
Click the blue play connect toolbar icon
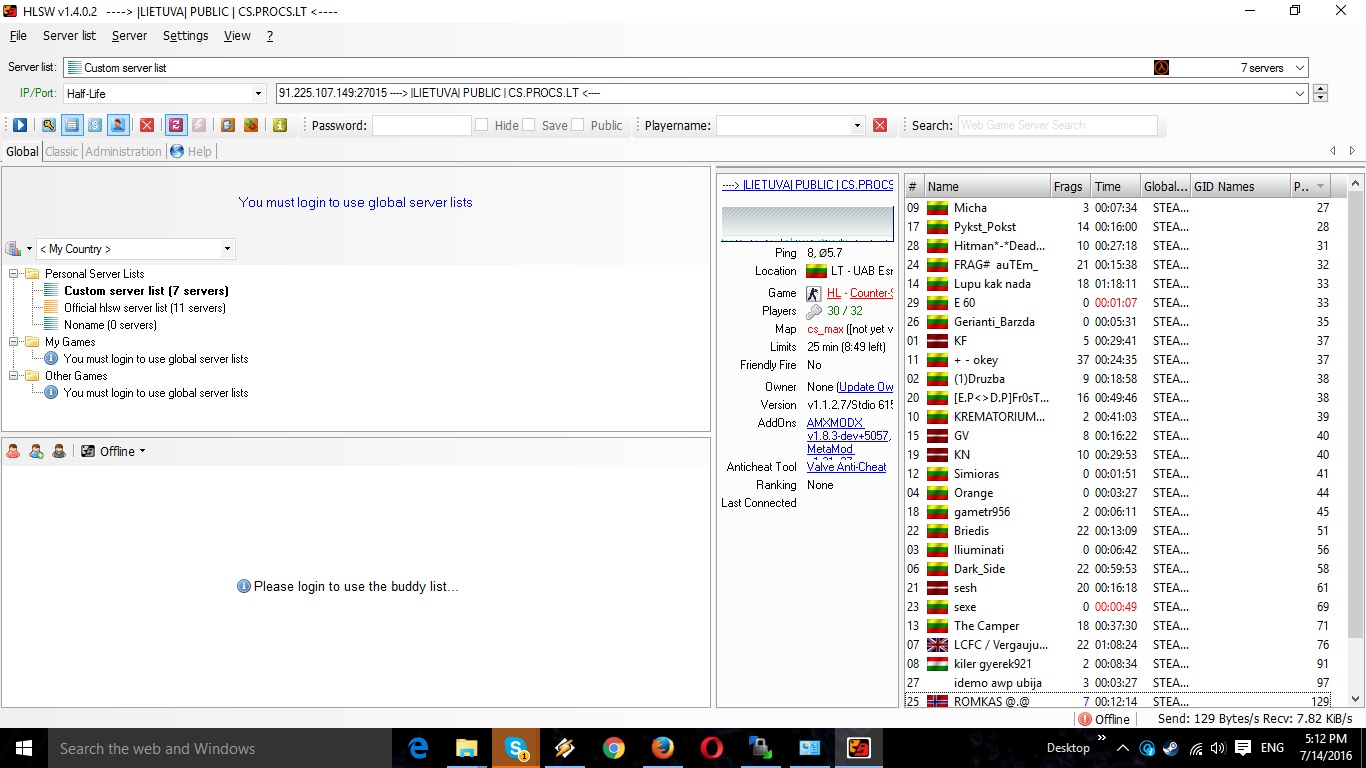(x=20, y=125)
